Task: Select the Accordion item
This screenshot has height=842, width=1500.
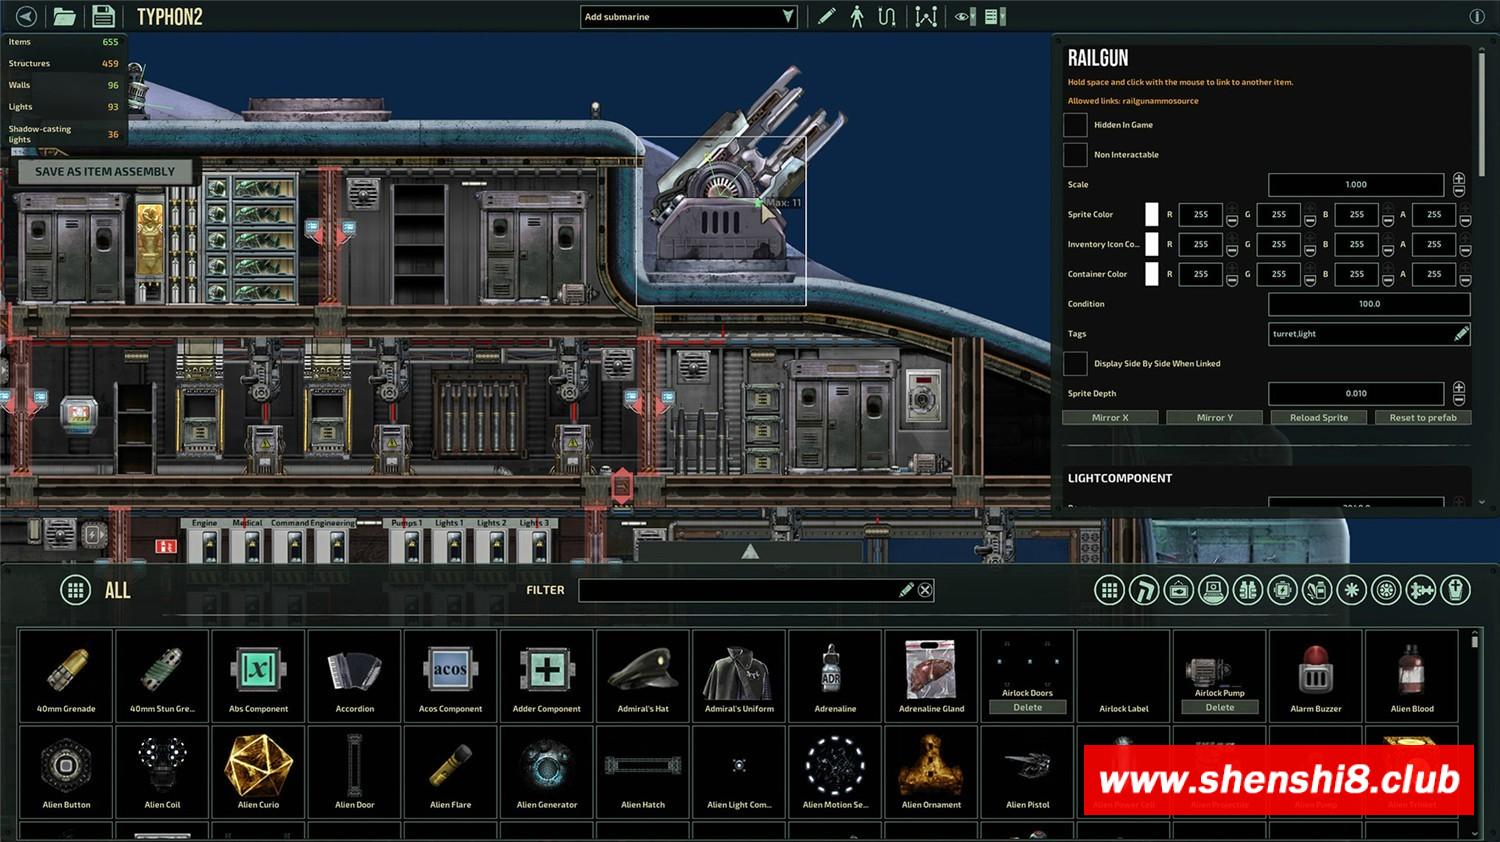Action: coord(355,675)
